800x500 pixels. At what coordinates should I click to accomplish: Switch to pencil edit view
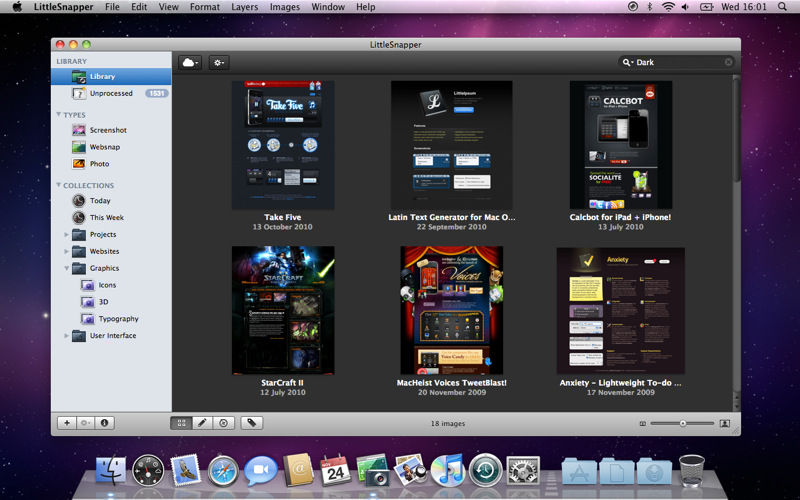[x=203, y=423]
